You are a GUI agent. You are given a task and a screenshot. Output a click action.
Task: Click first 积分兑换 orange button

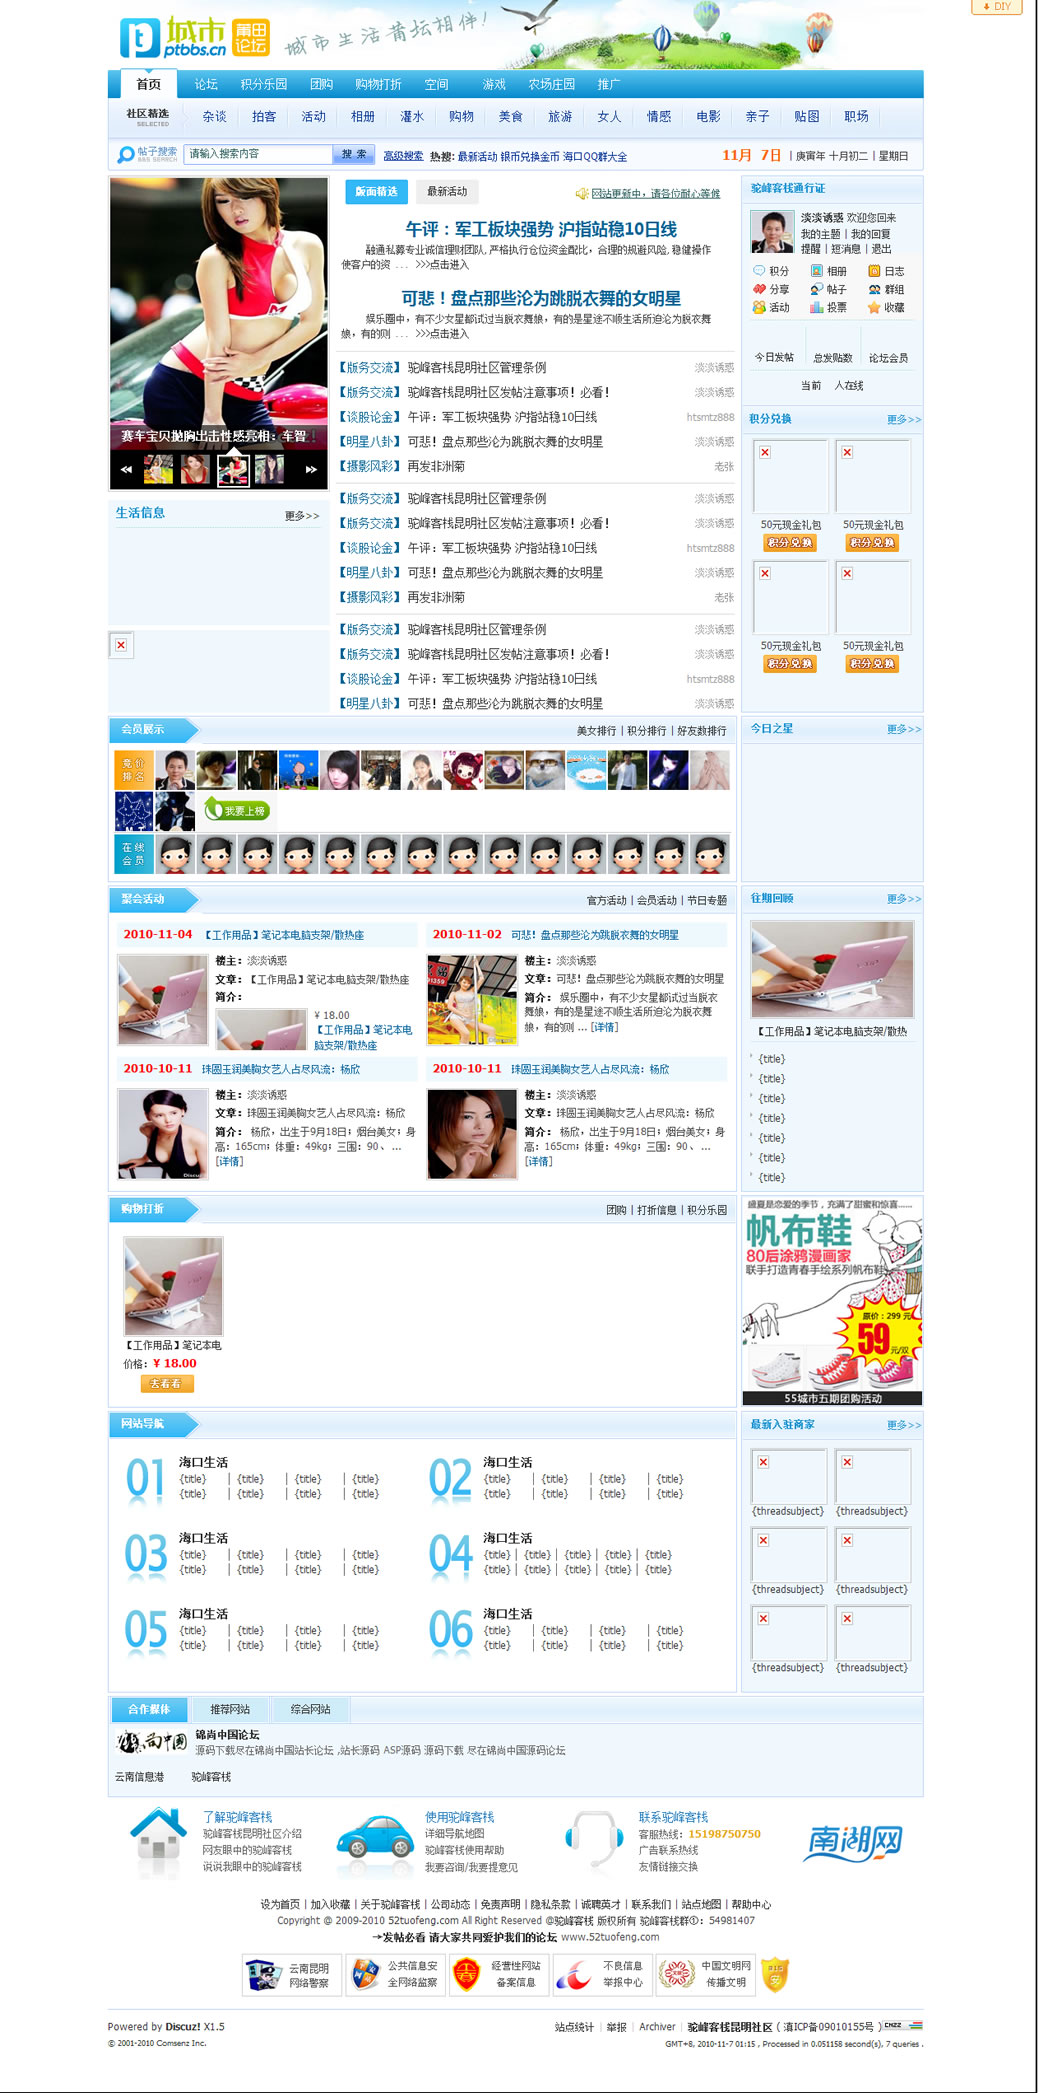click(x=790, y=543)
